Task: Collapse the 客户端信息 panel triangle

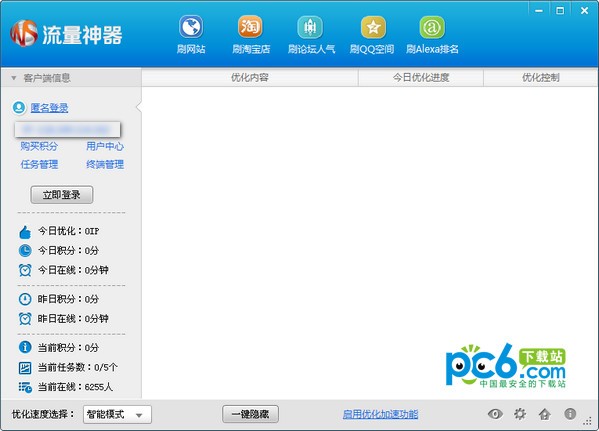Action: [x=14, y=78]
